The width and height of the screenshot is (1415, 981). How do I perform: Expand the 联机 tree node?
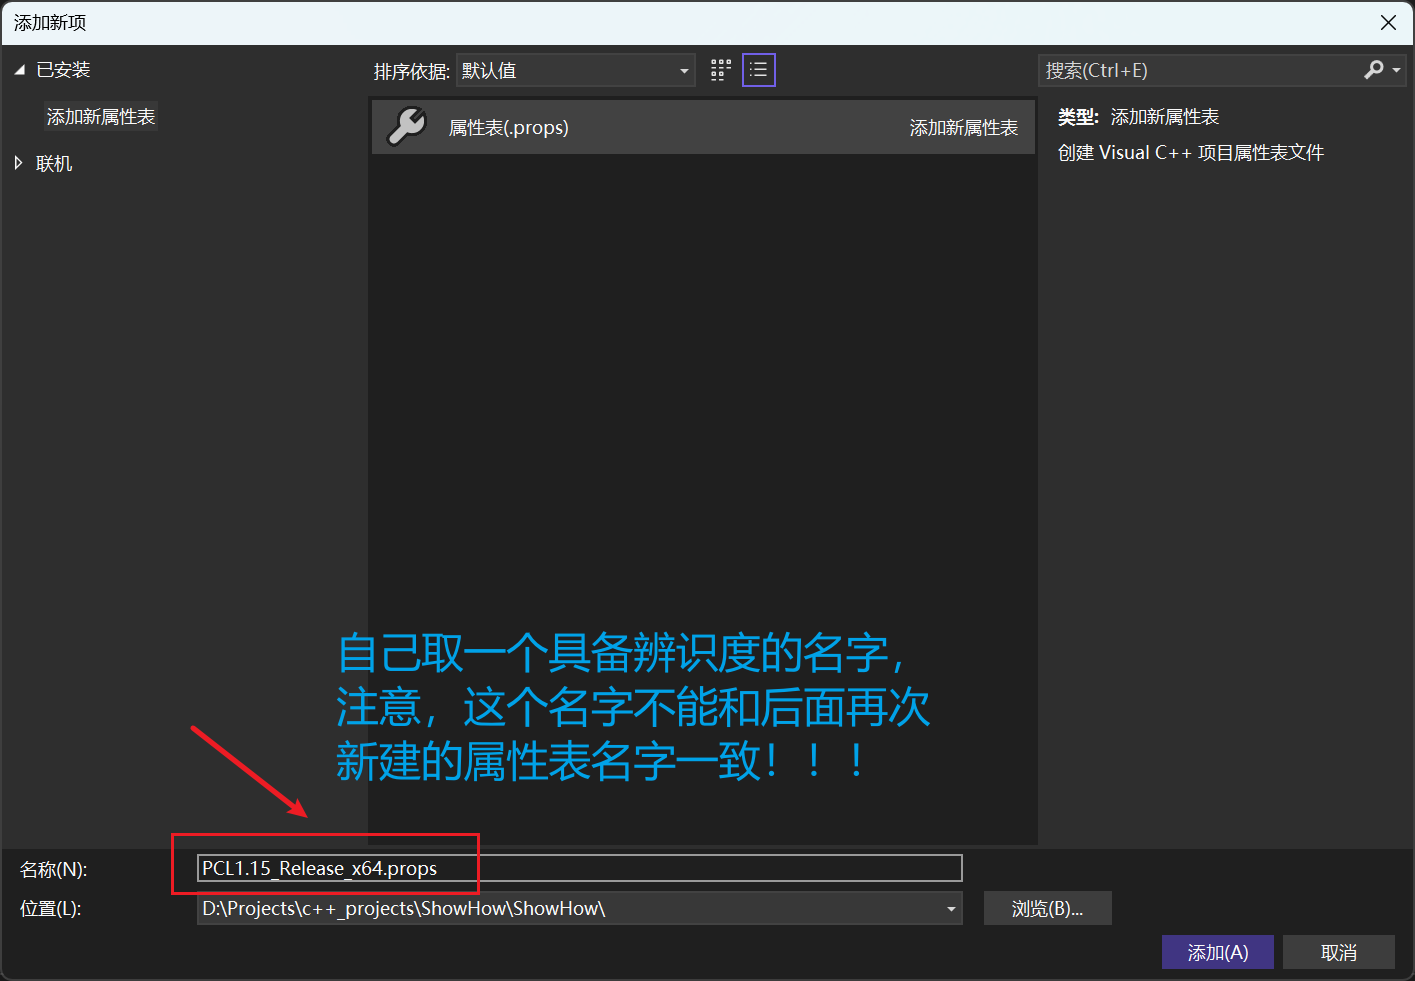pyautogui.click(x=18, y=163)
